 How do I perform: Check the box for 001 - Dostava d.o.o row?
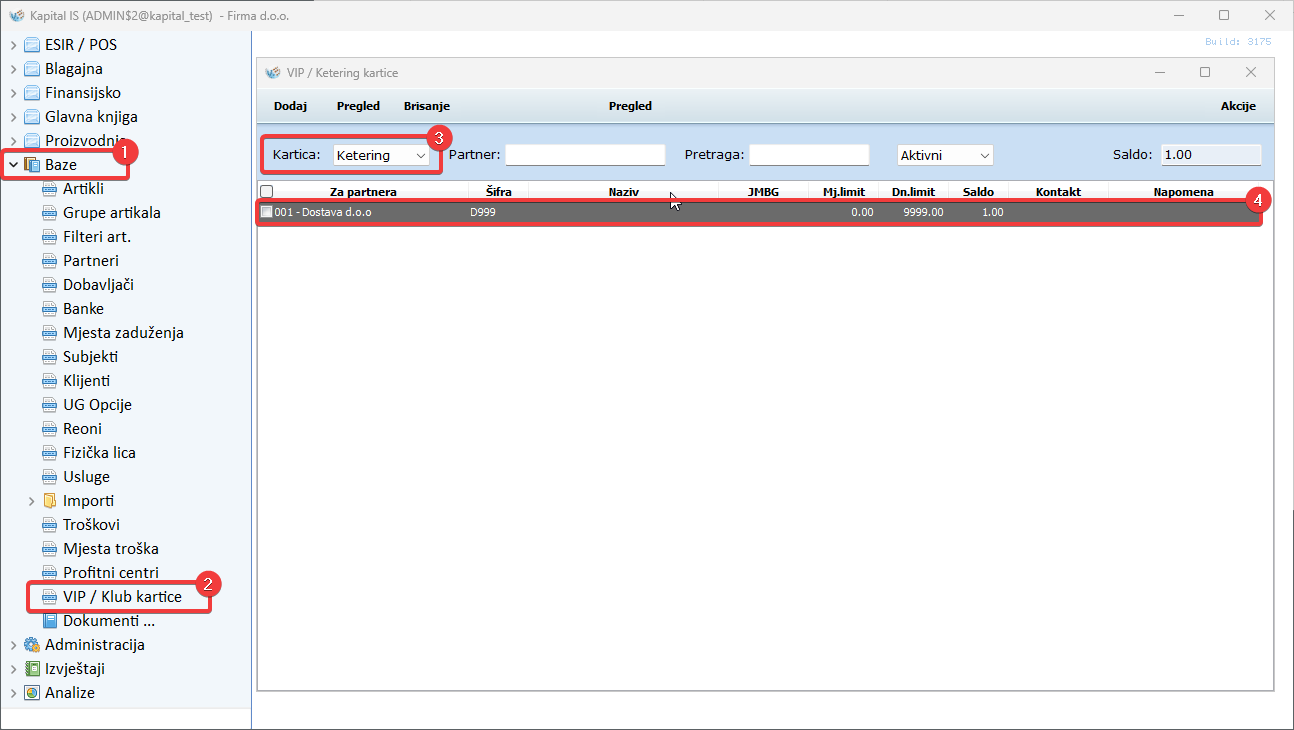coord(266,212)
